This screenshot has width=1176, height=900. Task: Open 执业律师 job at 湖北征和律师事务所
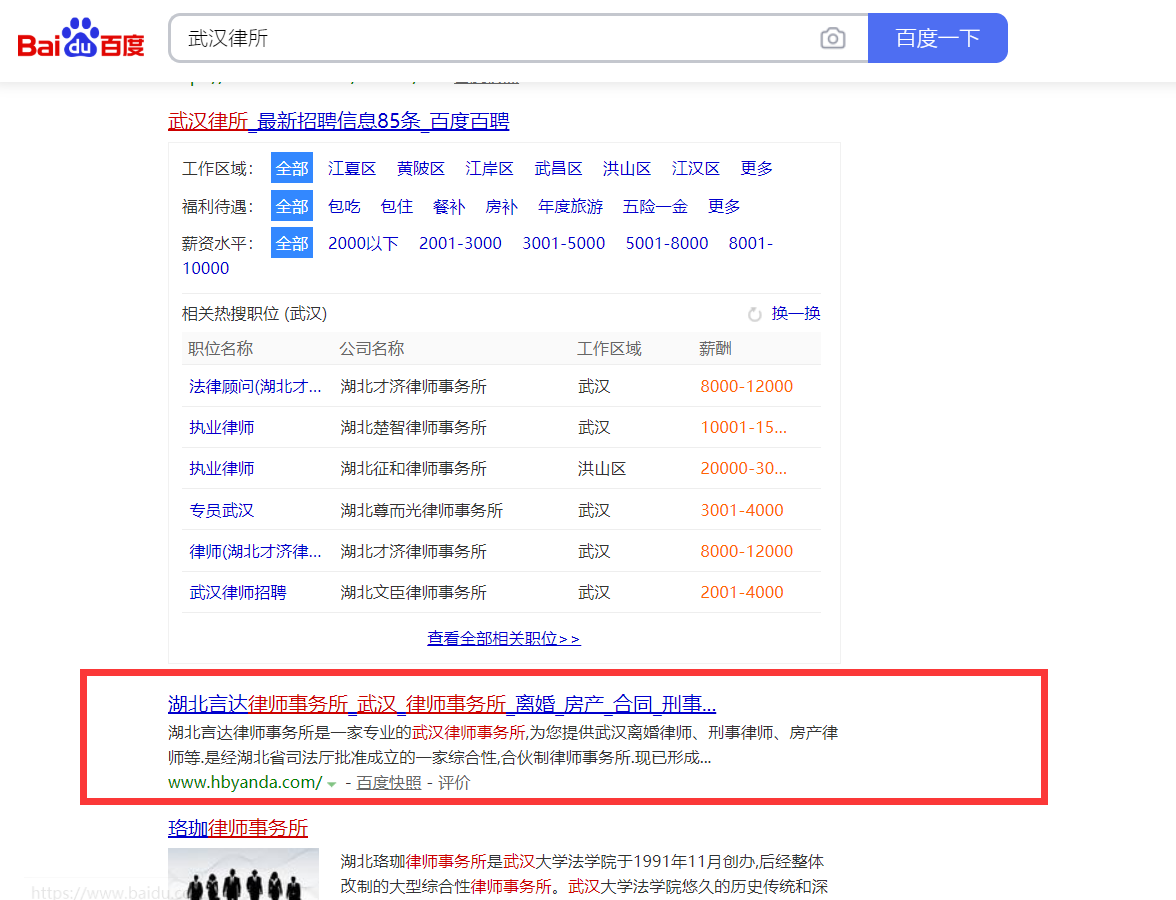click(221, 469)
